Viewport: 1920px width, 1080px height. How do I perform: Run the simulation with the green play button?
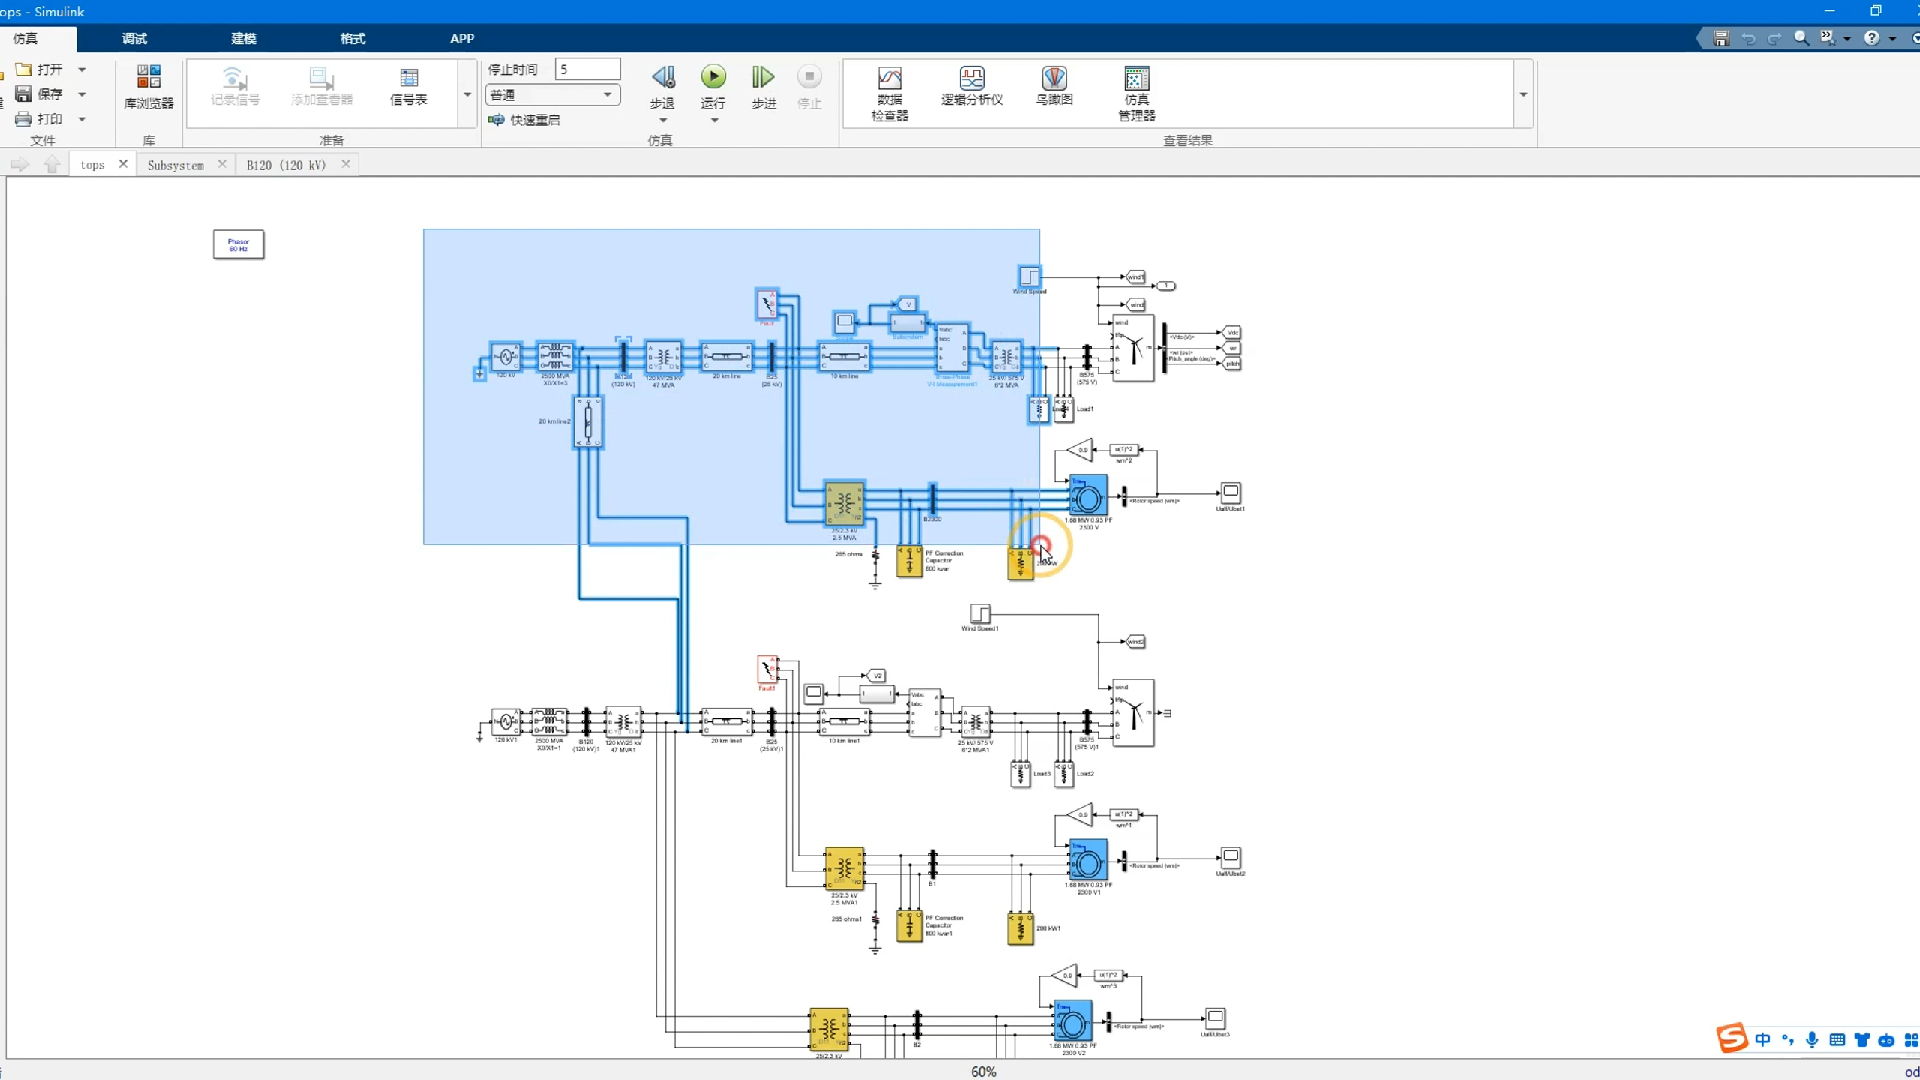click(713, 78)
